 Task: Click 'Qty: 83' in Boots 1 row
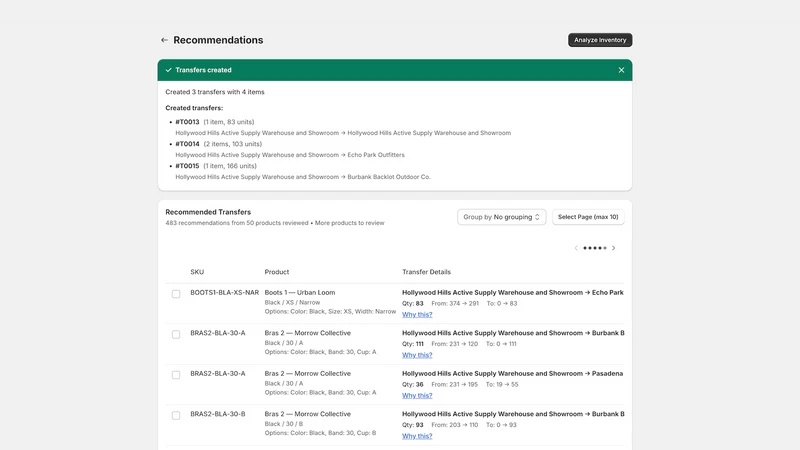(413, 303)
